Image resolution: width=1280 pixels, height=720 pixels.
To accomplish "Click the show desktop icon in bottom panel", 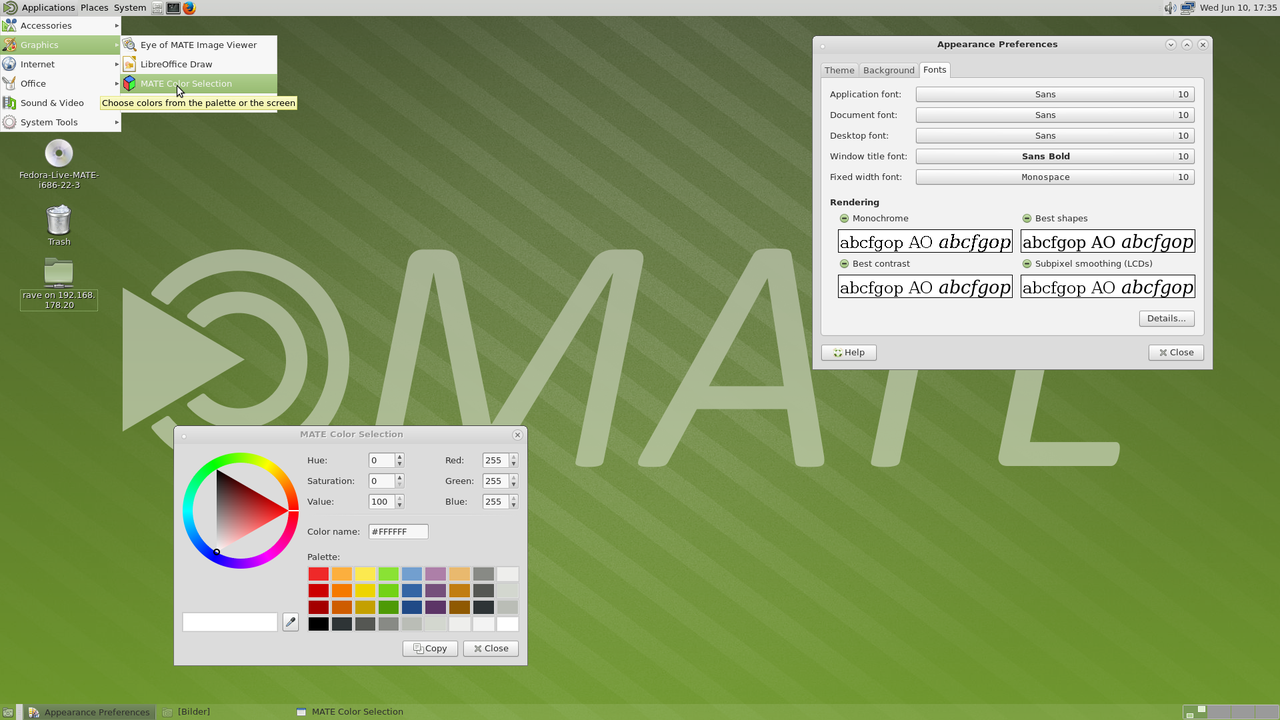I will pos(8,712).
